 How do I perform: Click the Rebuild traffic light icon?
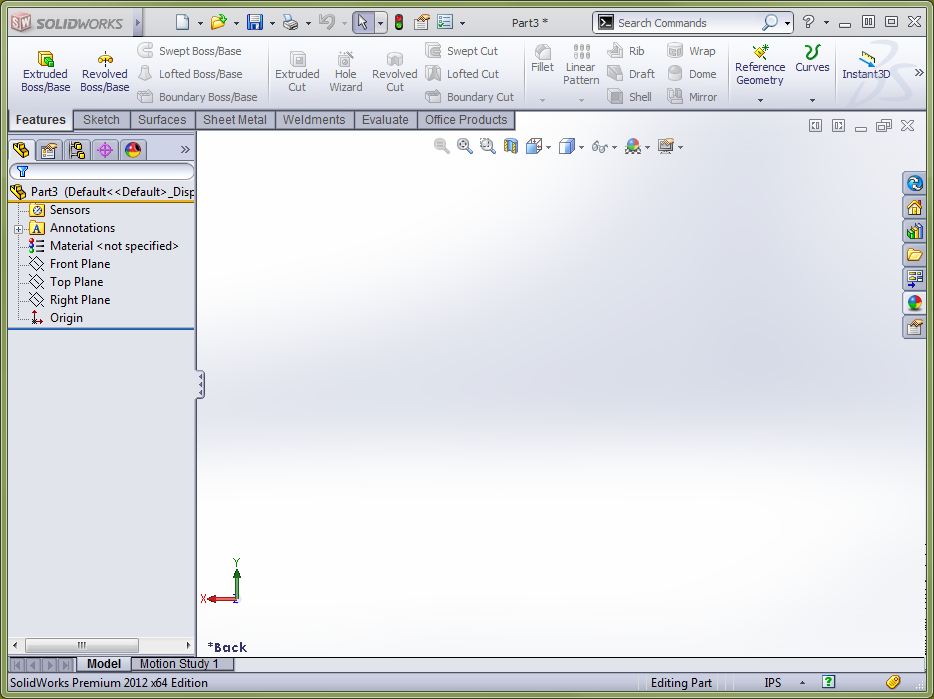click(x=399, y=23)
